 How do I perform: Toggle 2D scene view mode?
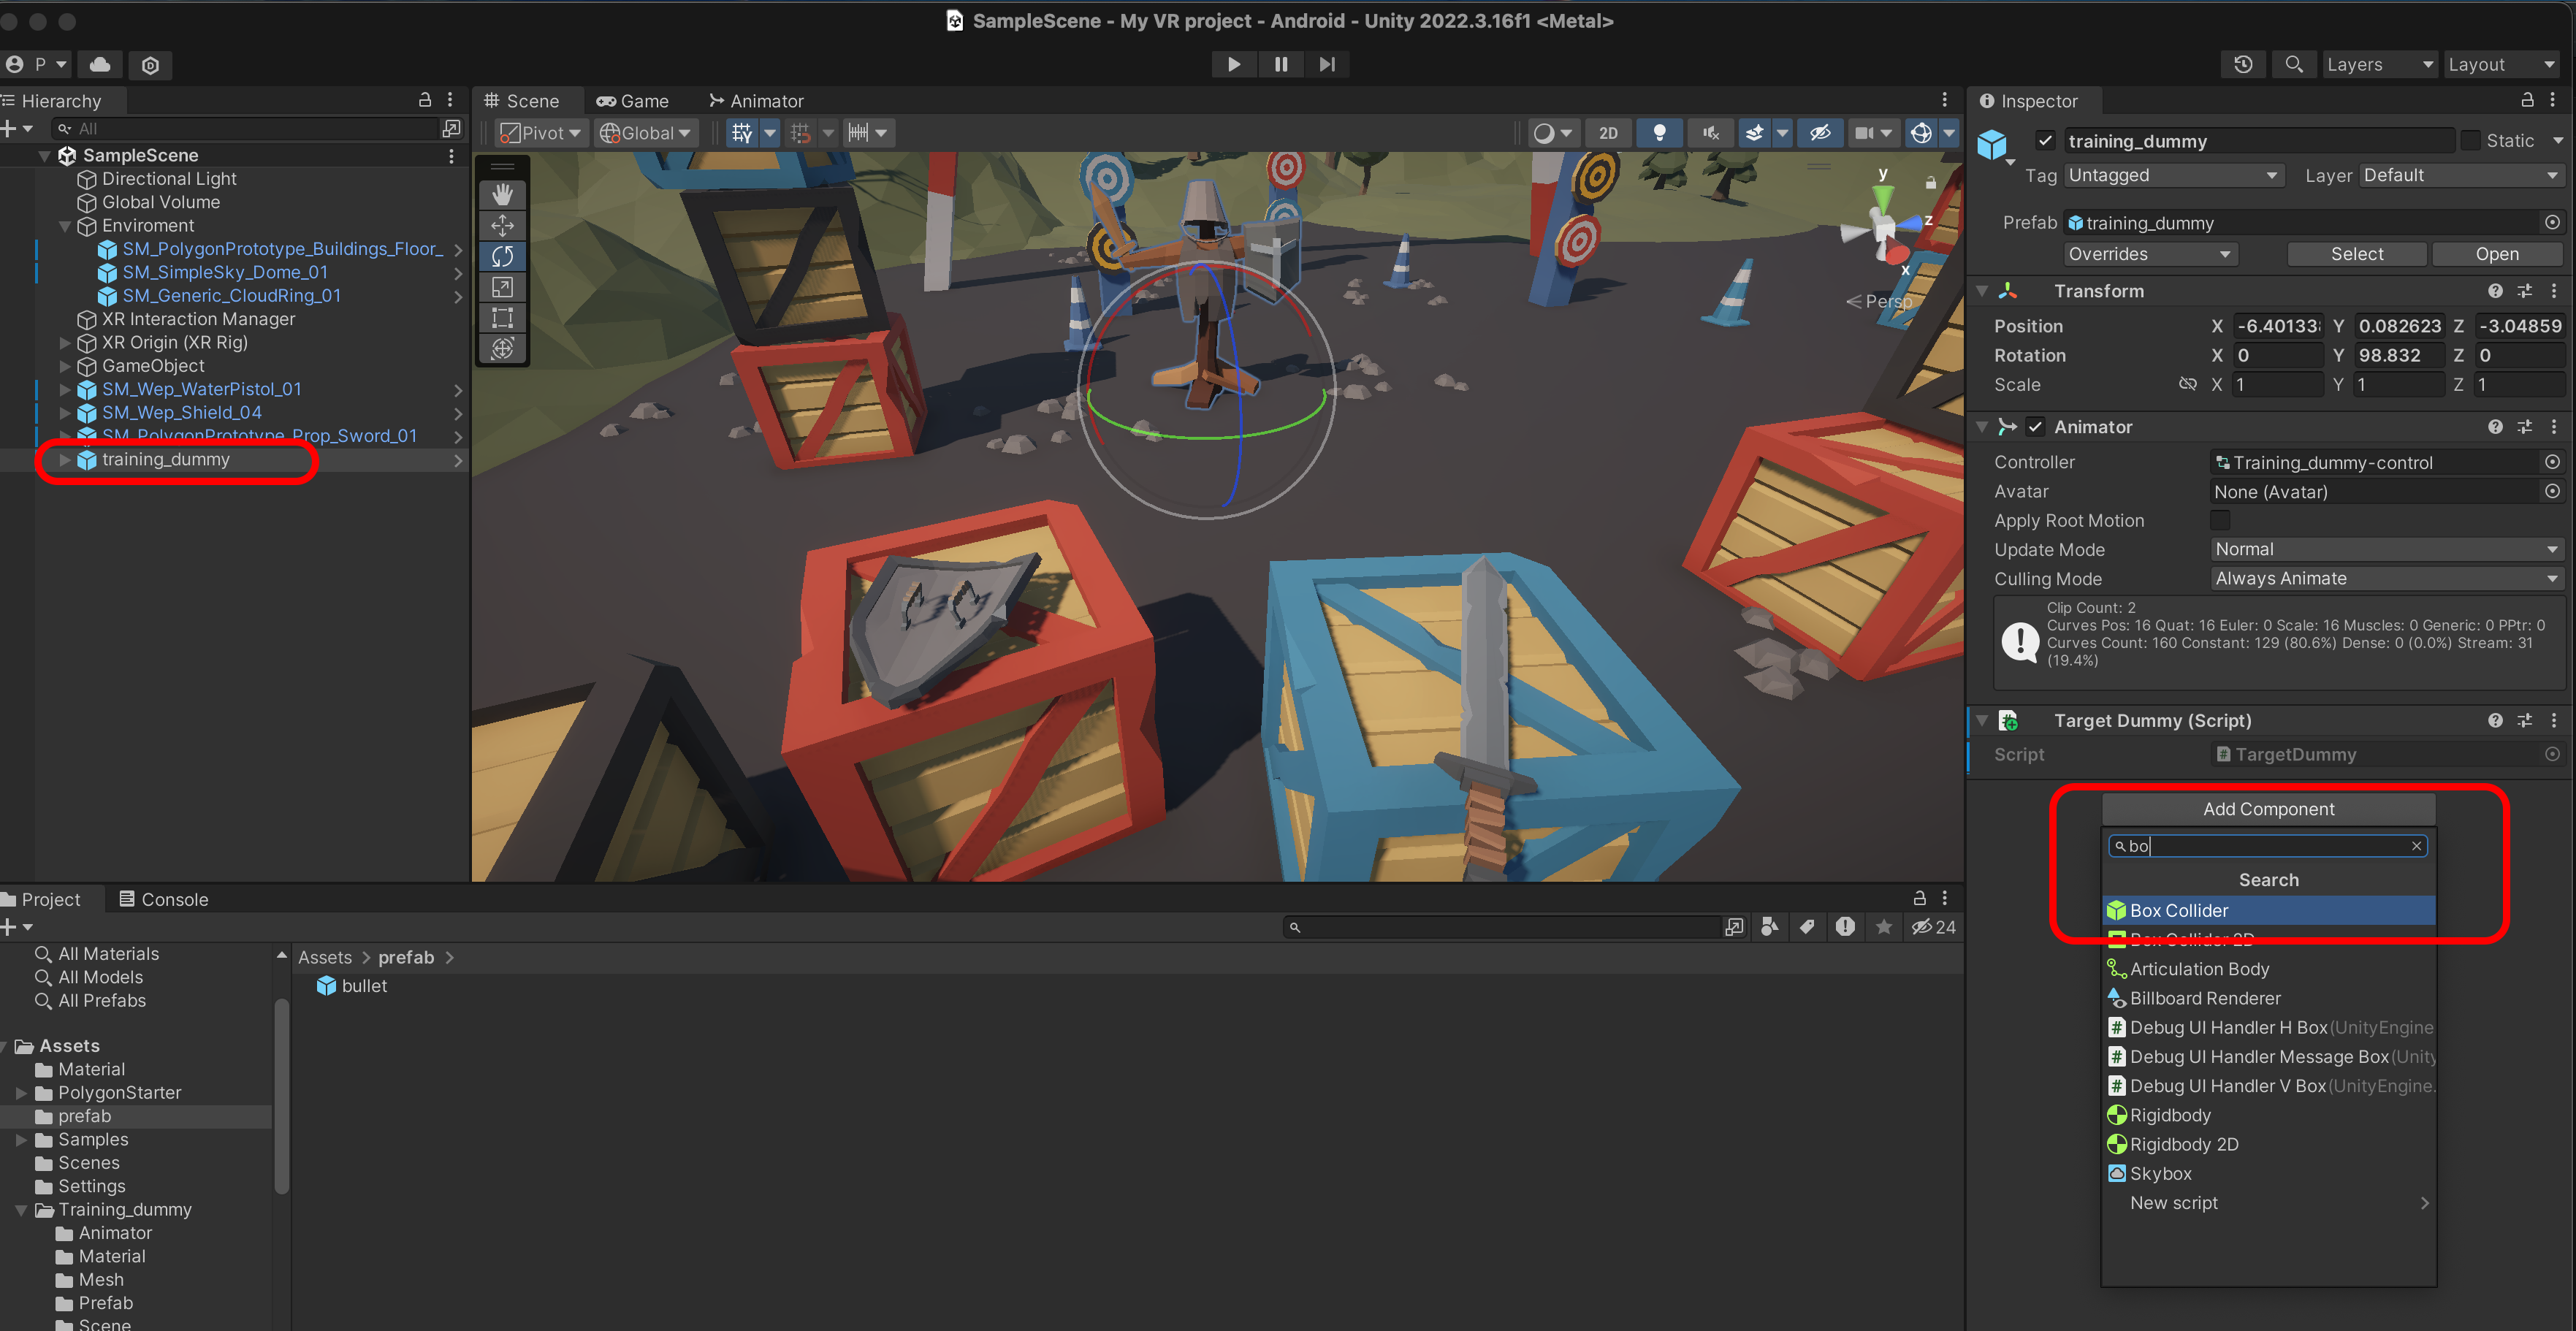tap(1608, 133)
